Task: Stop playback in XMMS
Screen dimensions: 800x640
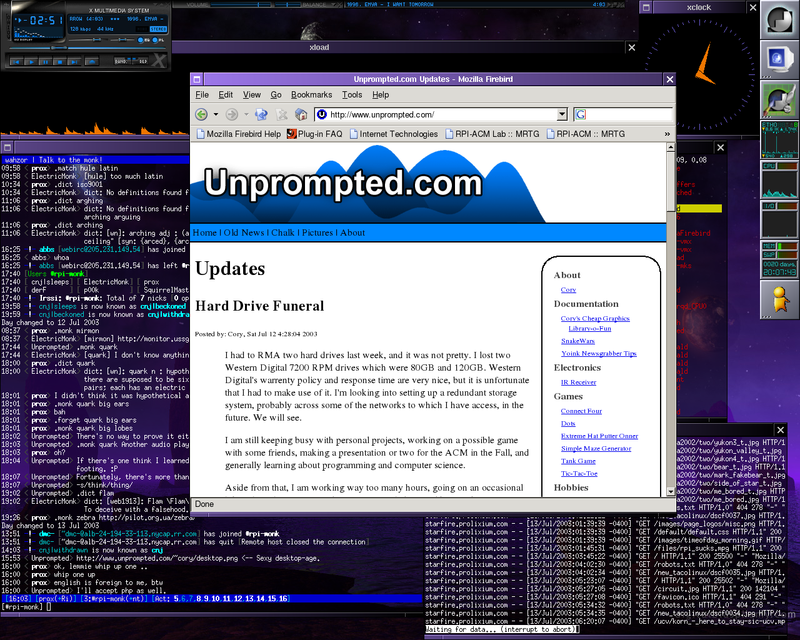Action: [60, 62]
